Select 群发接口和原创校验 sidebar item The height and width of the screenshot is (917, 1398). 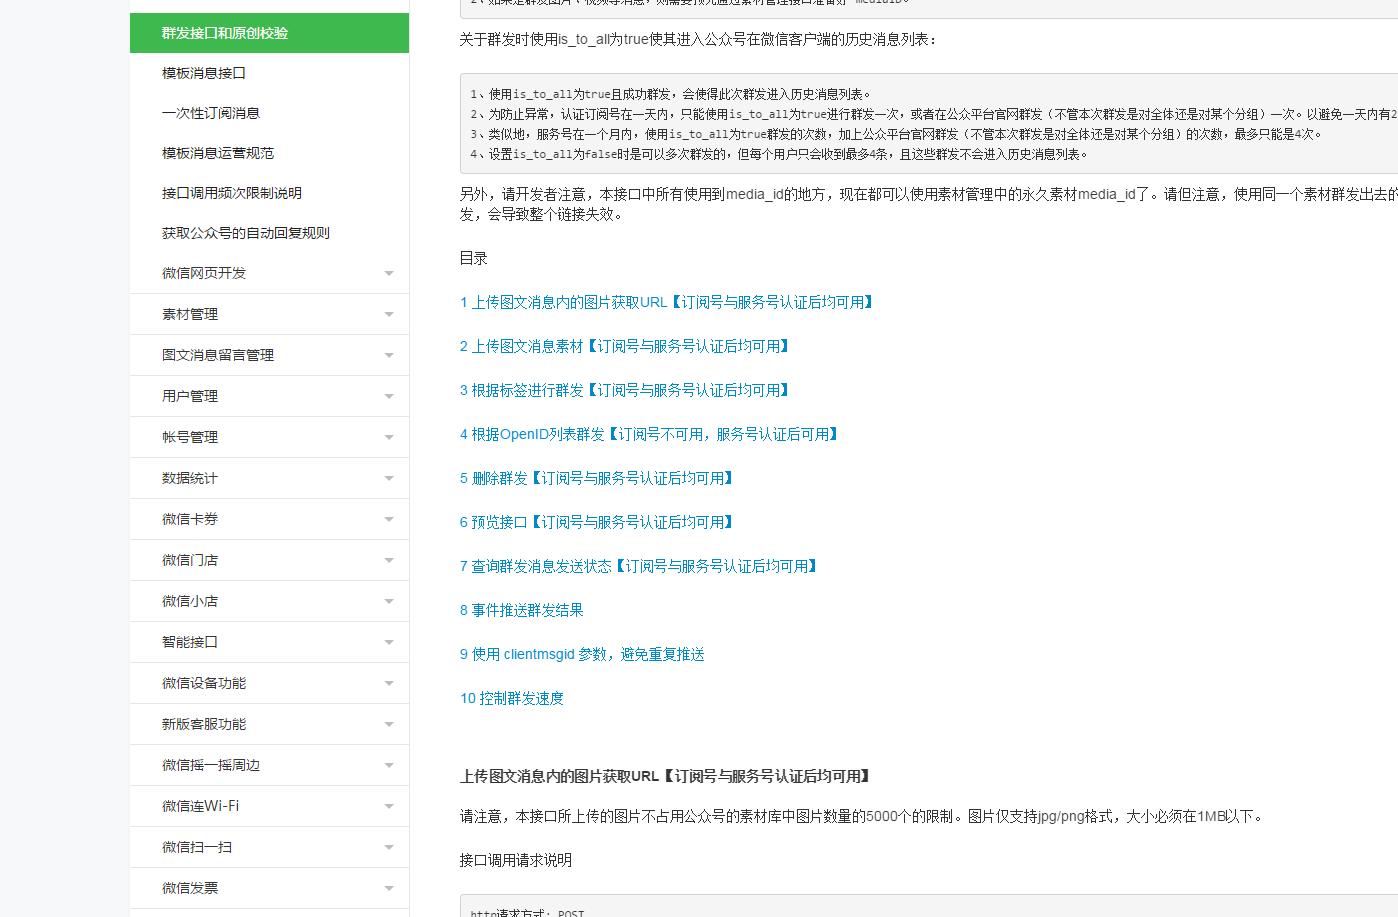click(269, 33)
